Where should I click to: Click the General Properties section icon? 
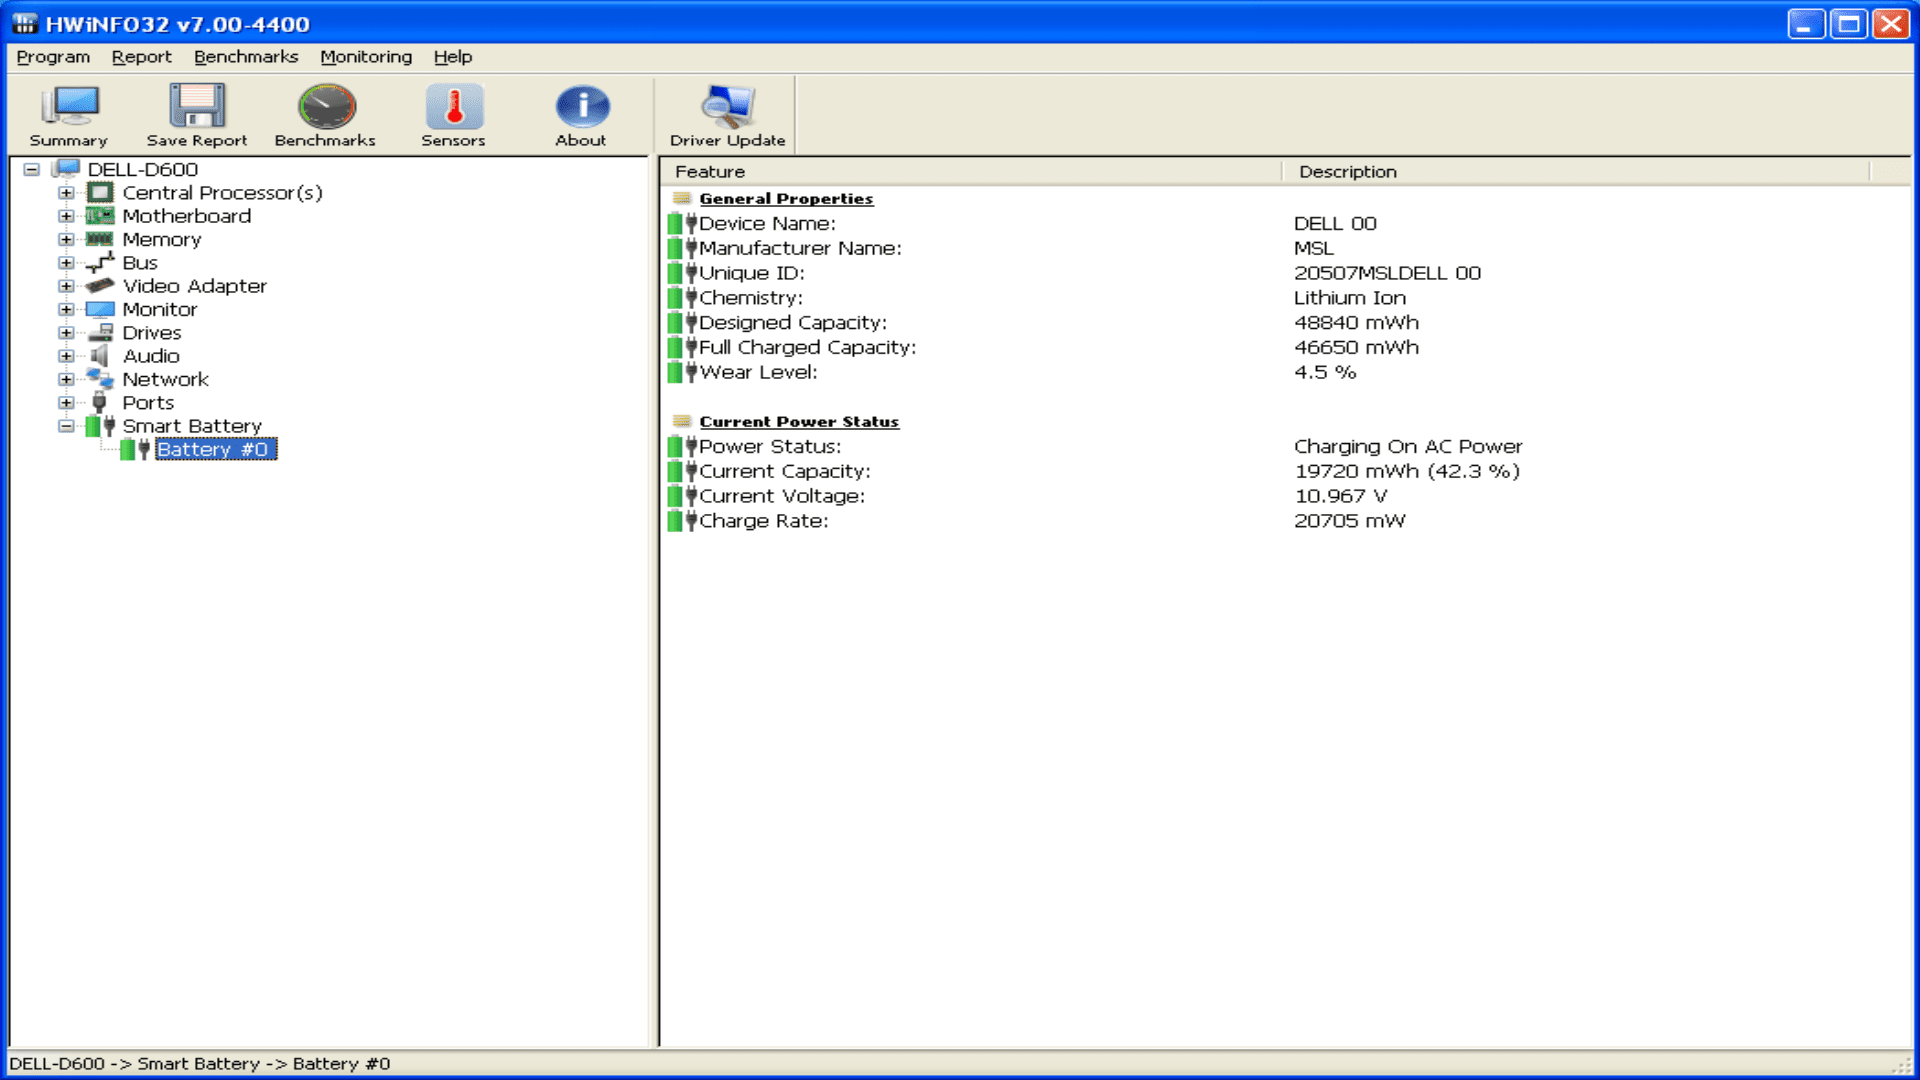point(682,198)
